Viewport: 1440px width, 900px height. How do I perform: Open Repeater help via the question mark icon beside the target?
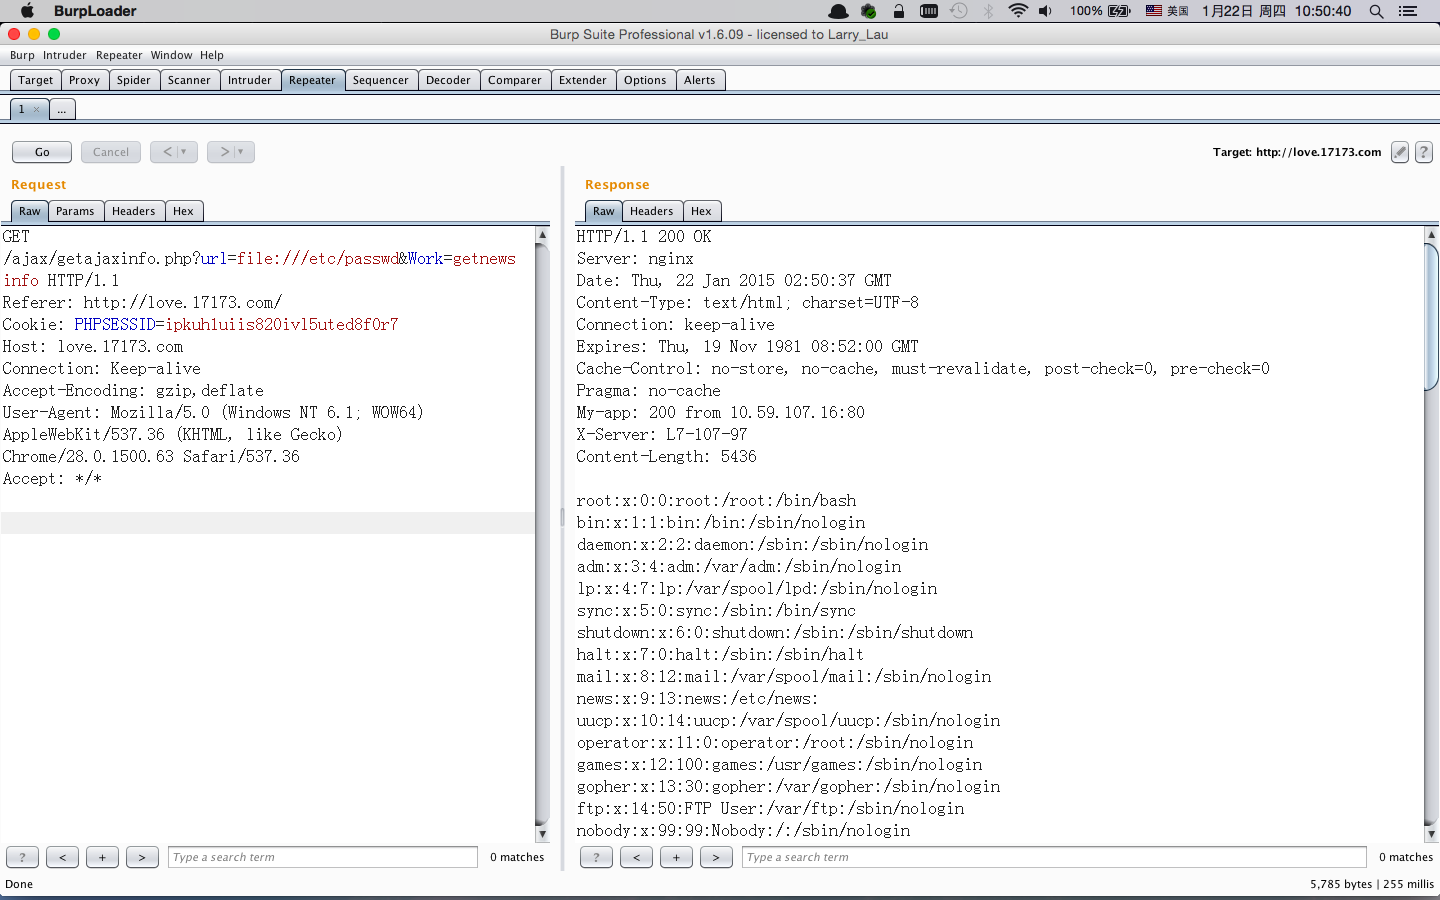1424,152
